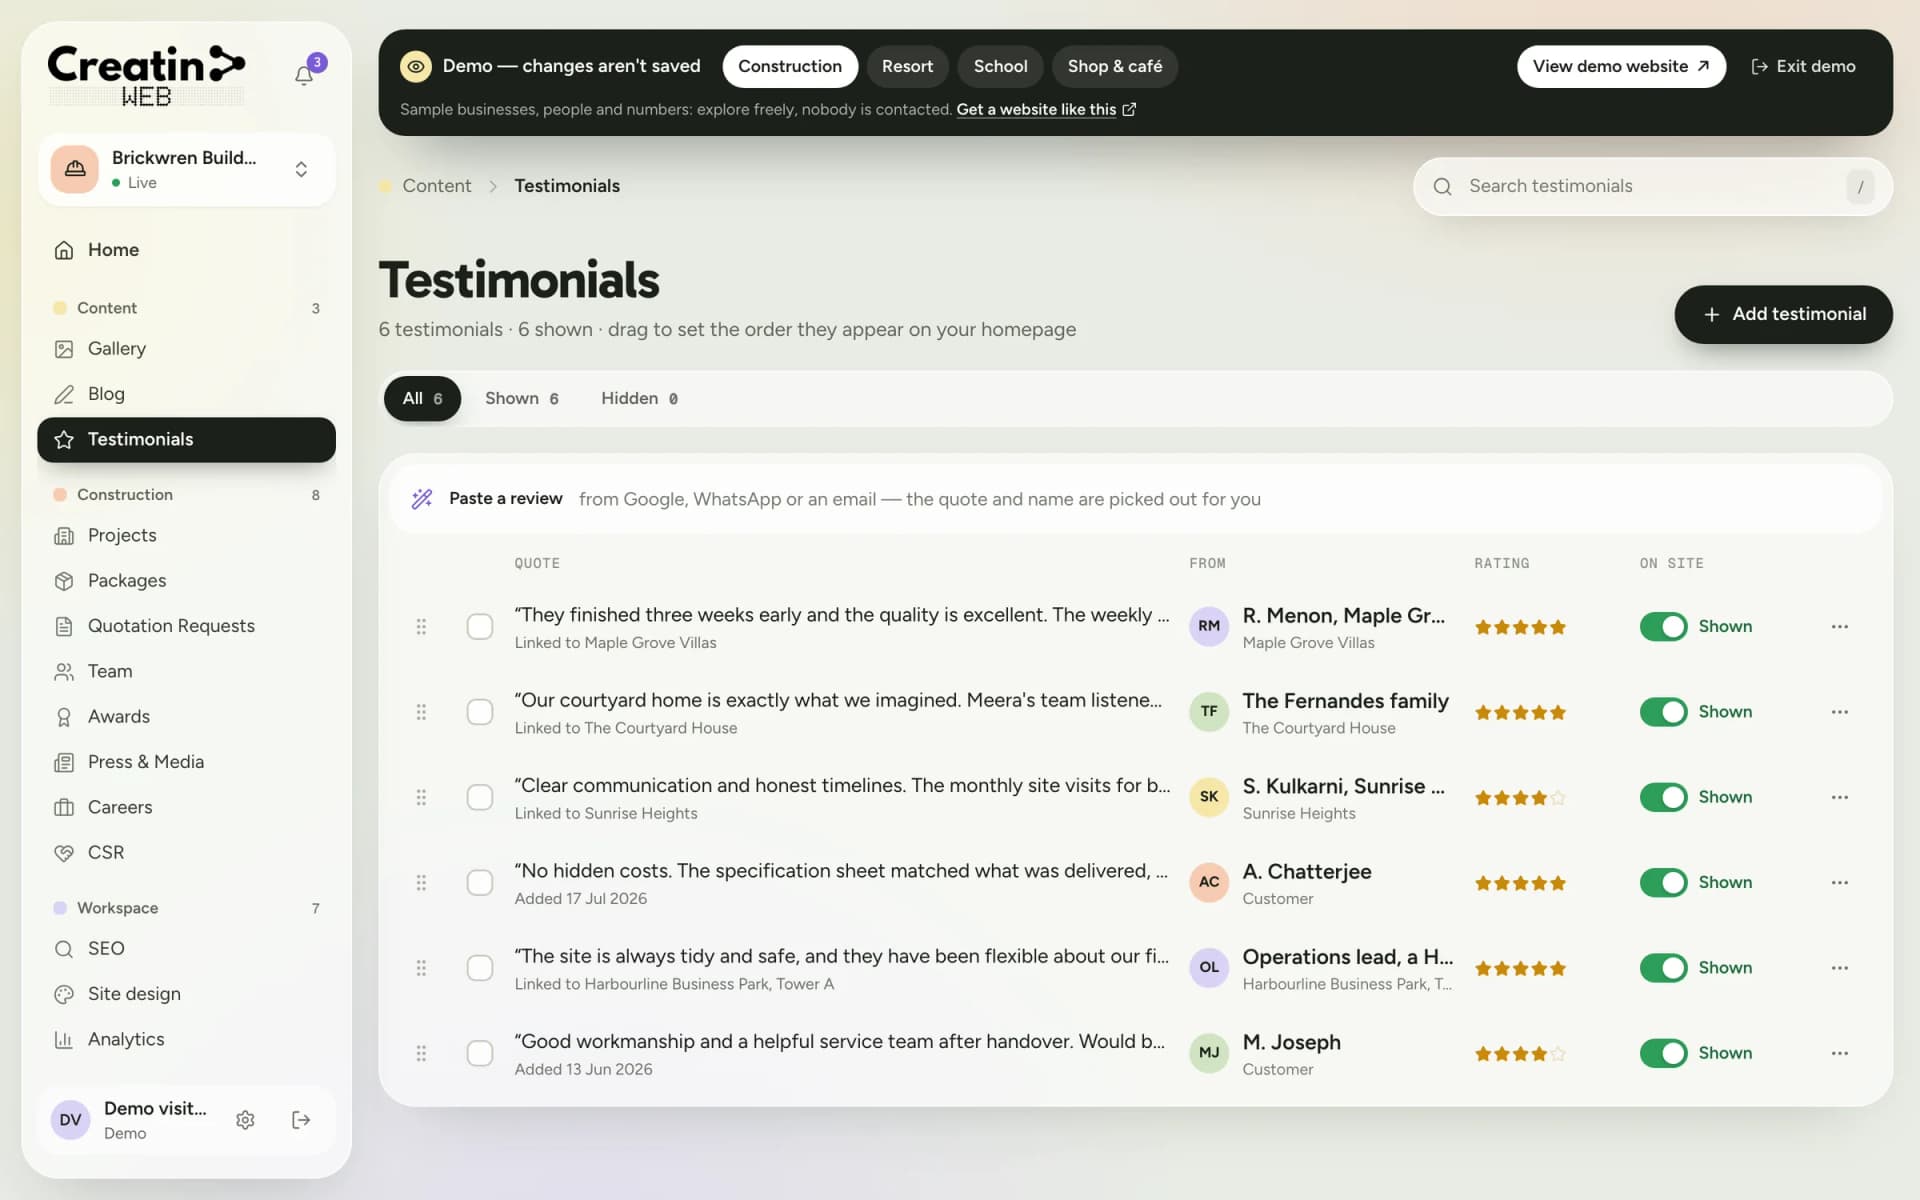Open Packages page
Screen dimensions: 1920x1200
pos(186,581)
